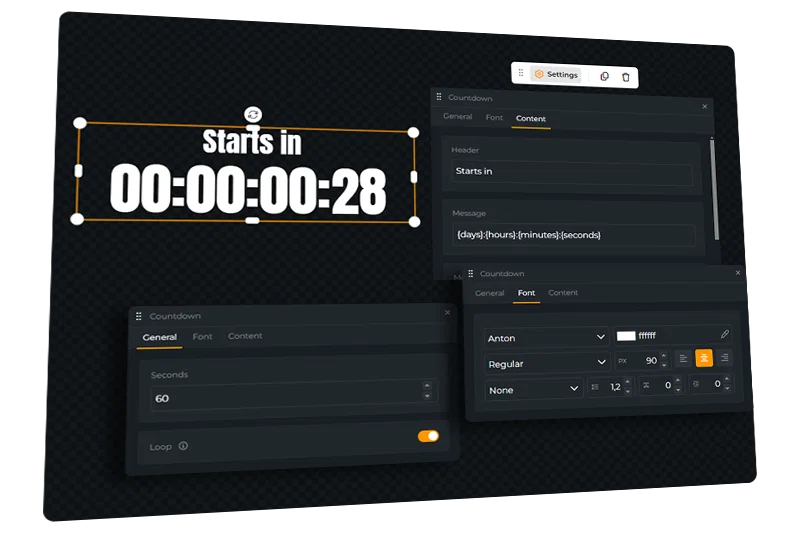800x533 pixels.
Task: Align text left in the Font panel
Action: [683, 359]
